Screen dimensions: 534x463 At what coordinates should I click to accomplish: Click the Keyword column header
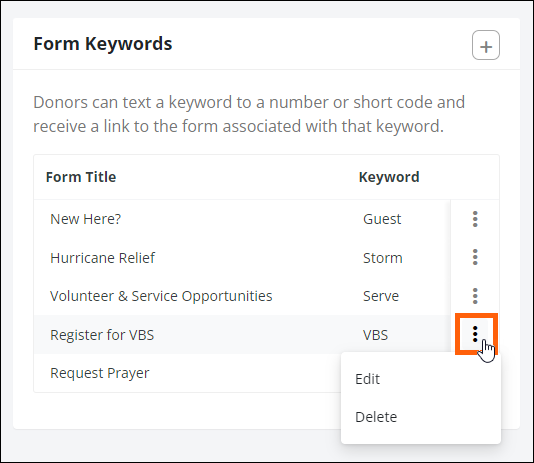pos(389,177)
